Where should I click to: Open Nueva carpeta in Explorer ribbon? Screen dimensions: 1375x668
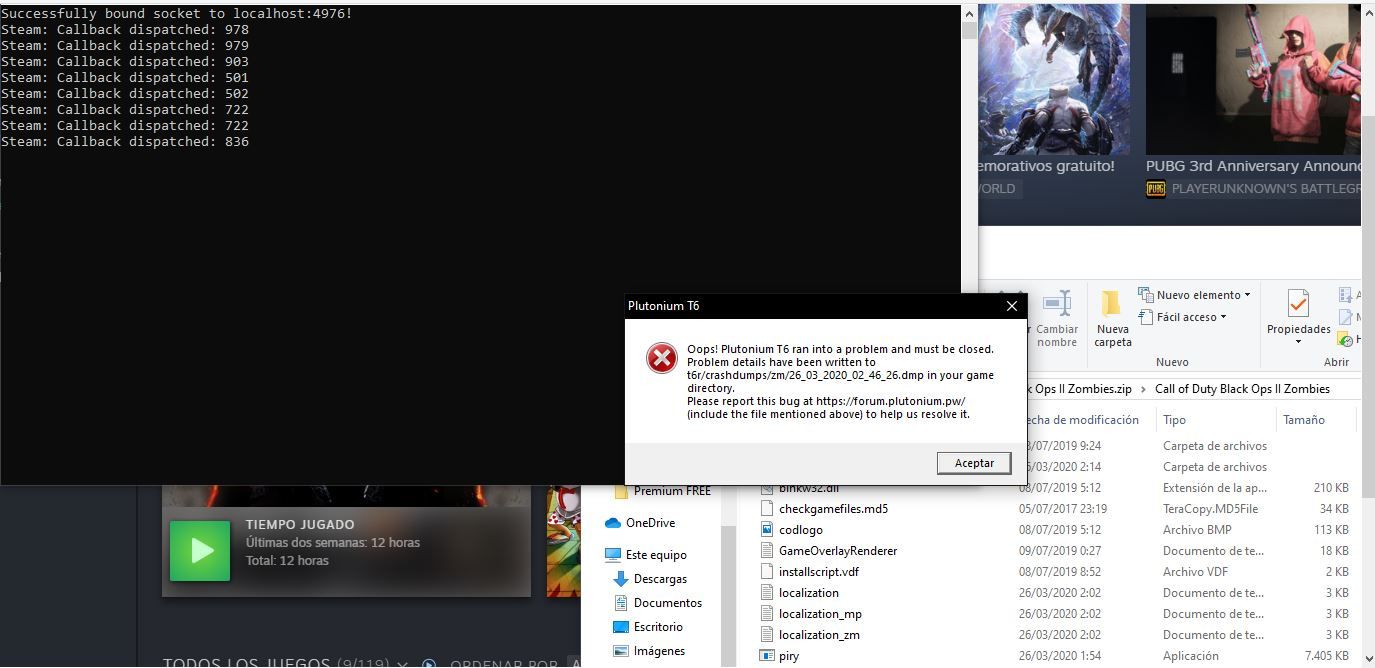pos(1112,319)
